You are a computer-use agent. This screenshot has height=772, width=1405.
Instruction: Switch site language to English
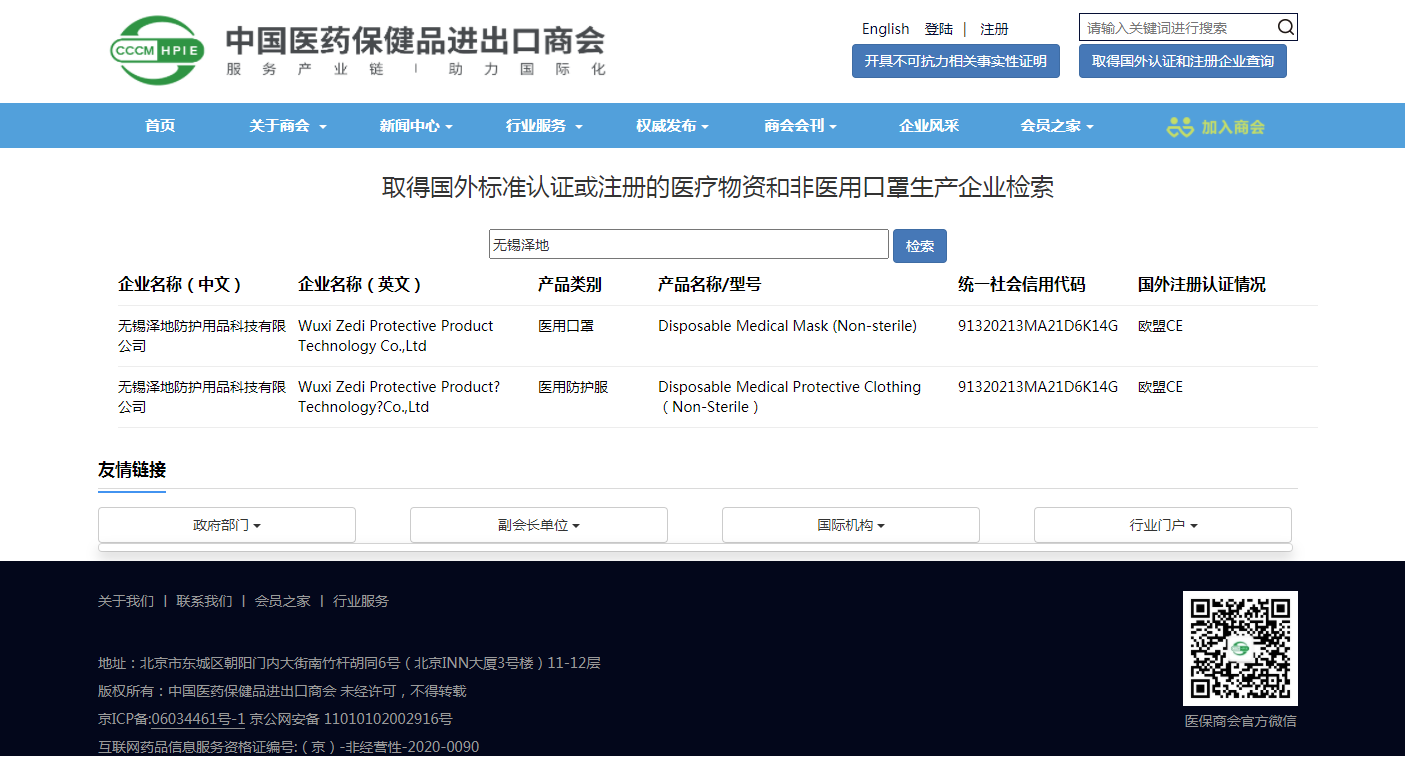tap(885, 29)
